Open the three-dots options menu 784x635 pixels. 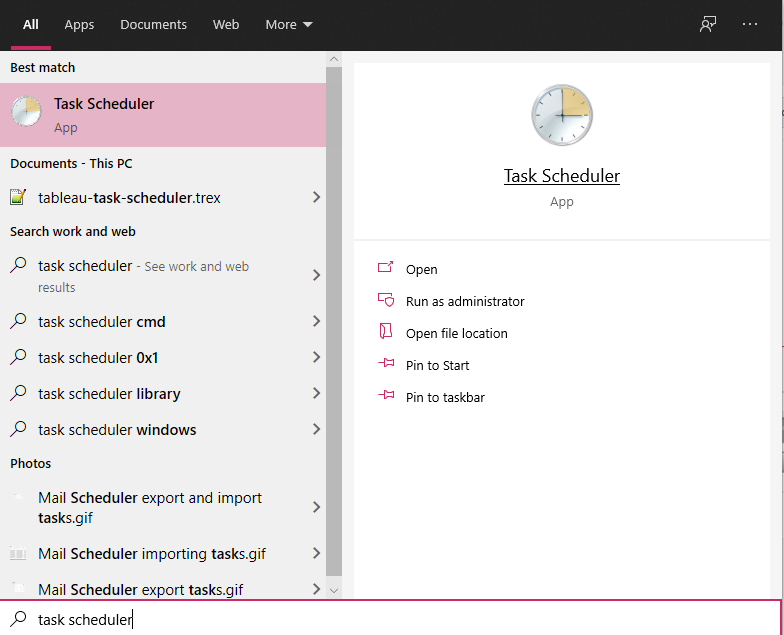coord(750,25)
